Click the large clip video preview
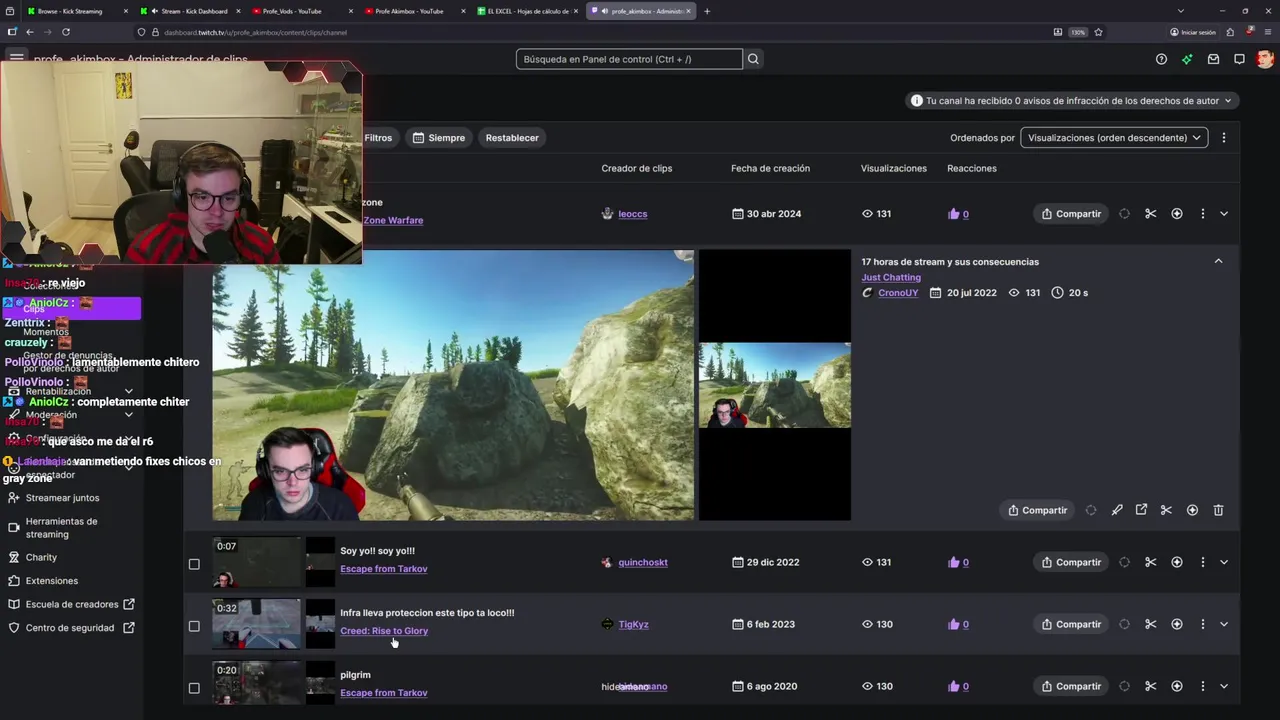Screen dimensions: 1280x720 (453, 385)
